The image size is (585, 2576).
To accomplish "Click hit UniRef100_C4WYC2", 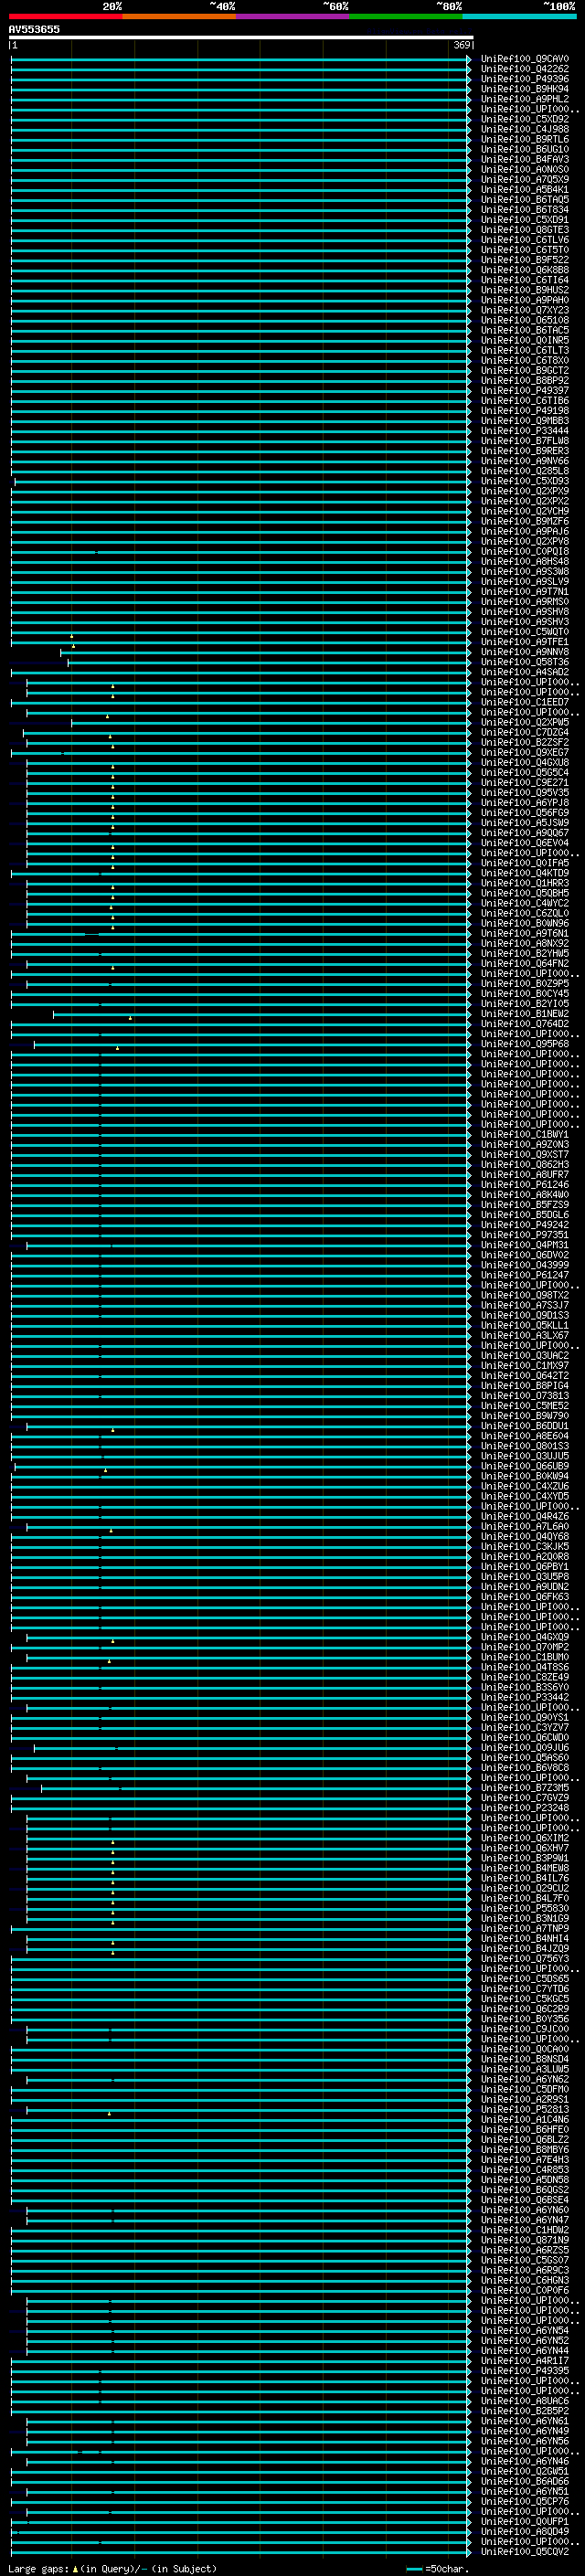I will [525, 903].
